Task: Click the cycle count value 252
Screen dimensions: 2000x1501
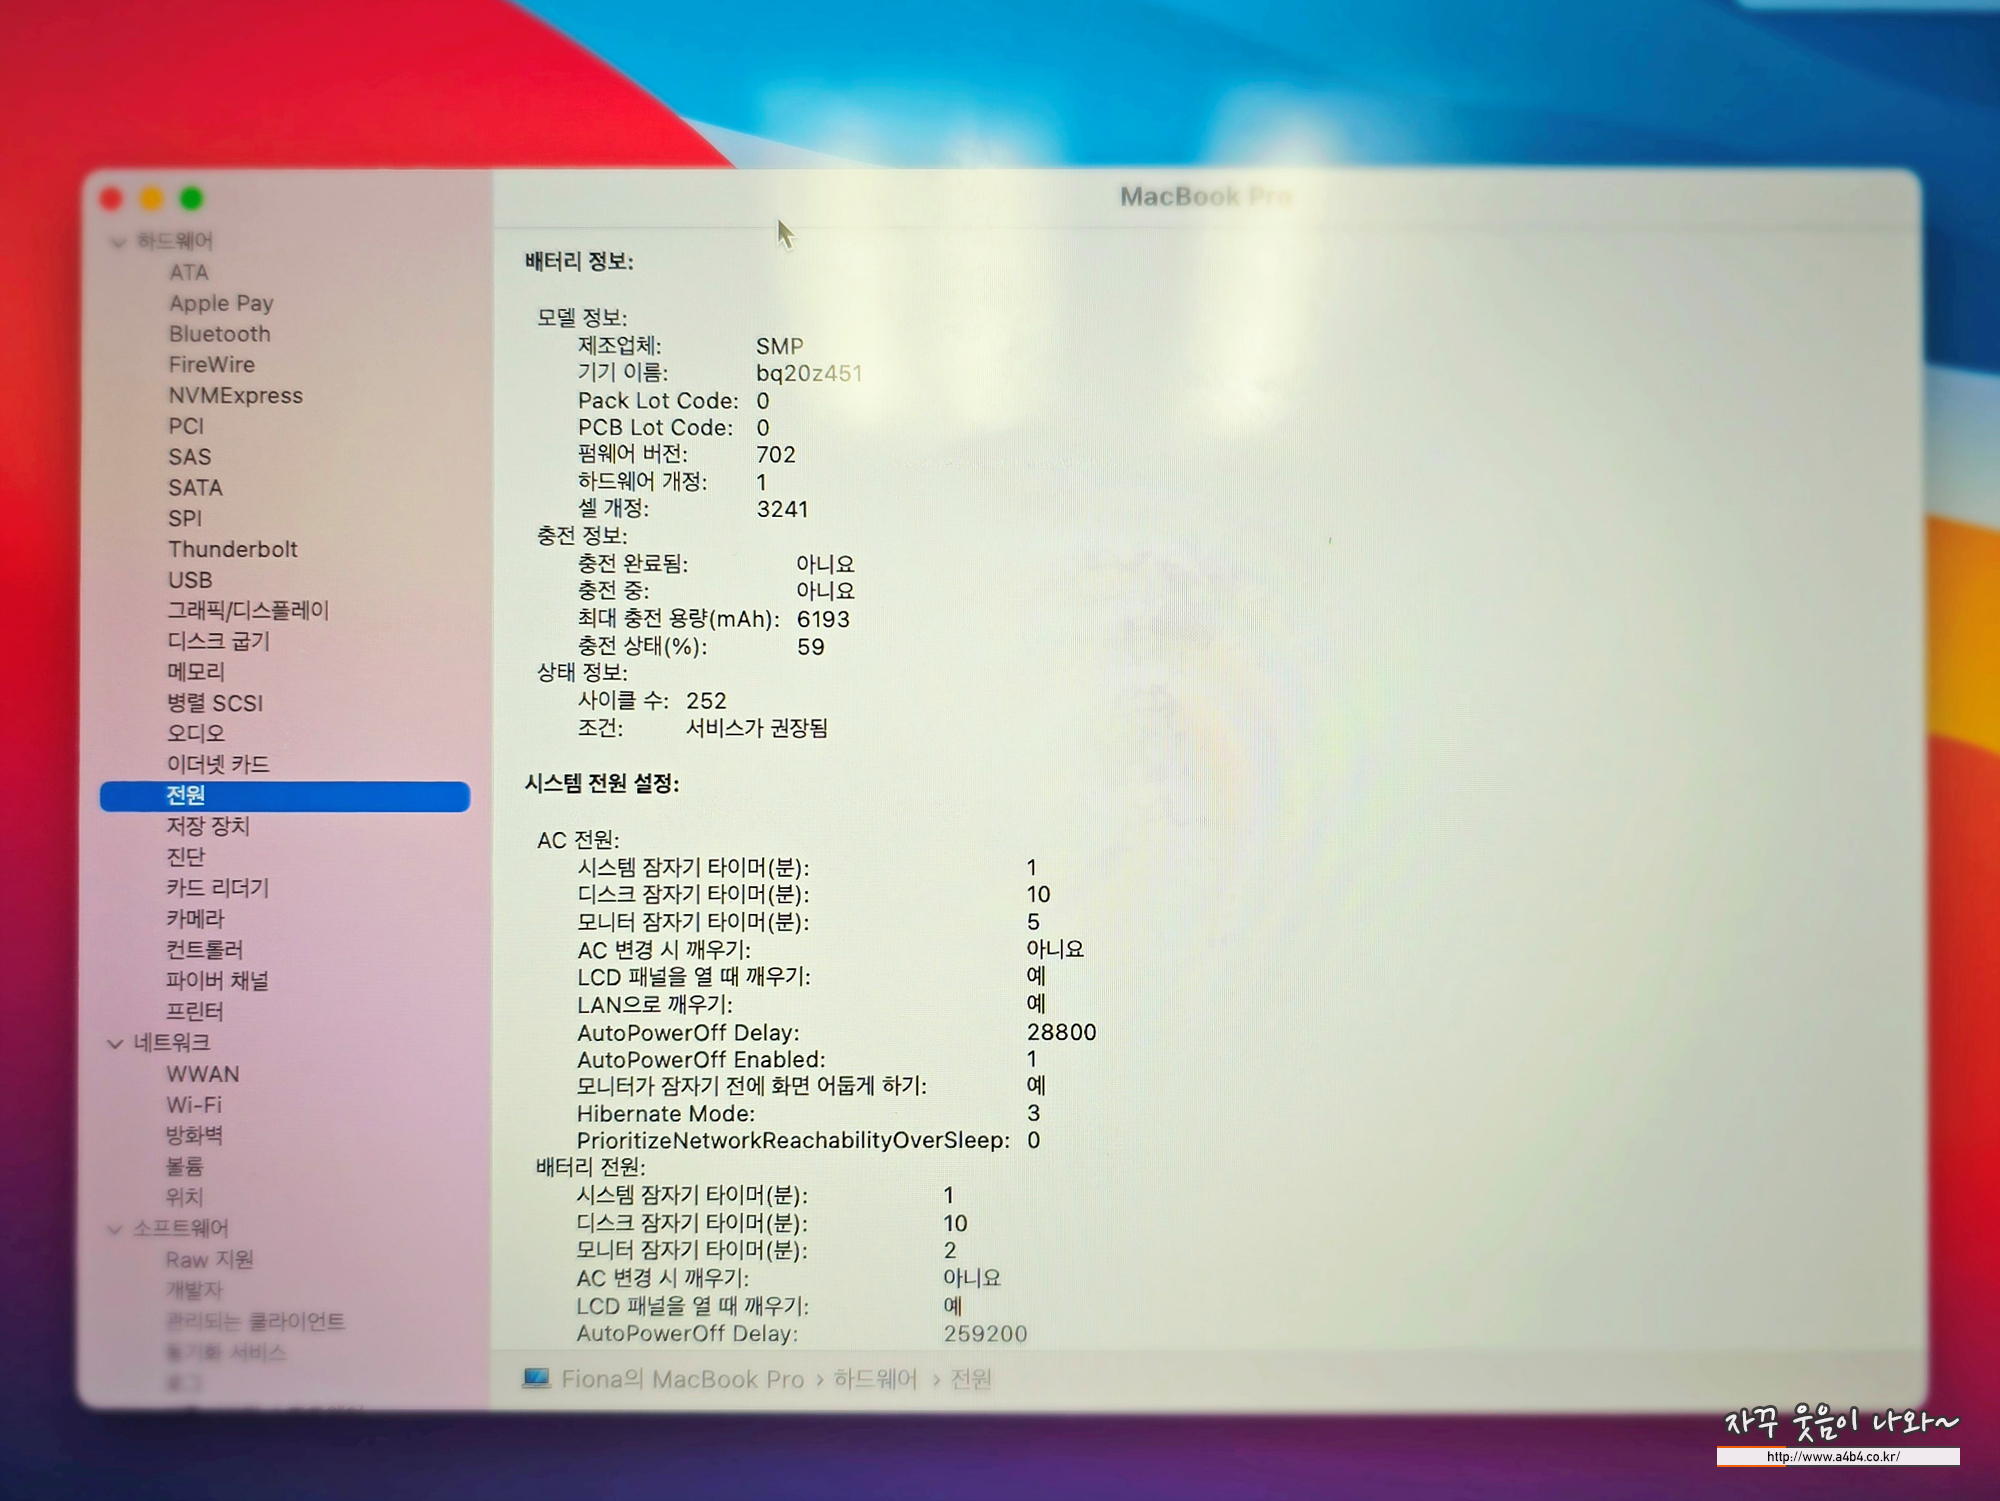Action: (706, 701)
